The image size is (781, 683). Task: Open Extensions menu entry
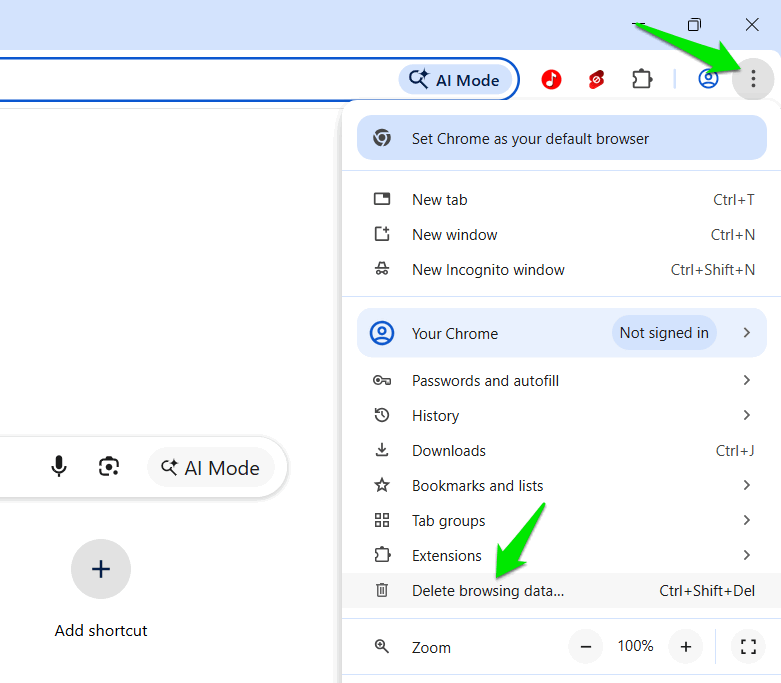pos(561,555)
